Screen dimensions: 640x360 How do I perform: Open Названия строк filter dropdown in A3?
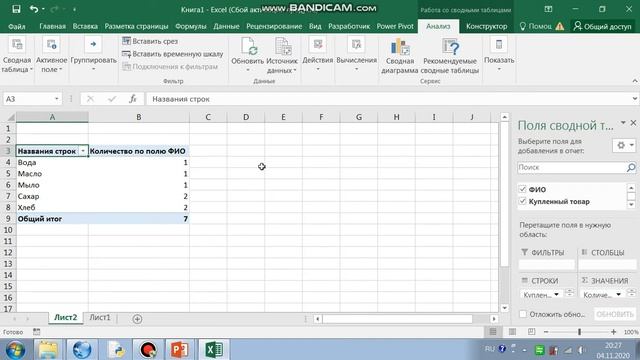pos(83,151)
